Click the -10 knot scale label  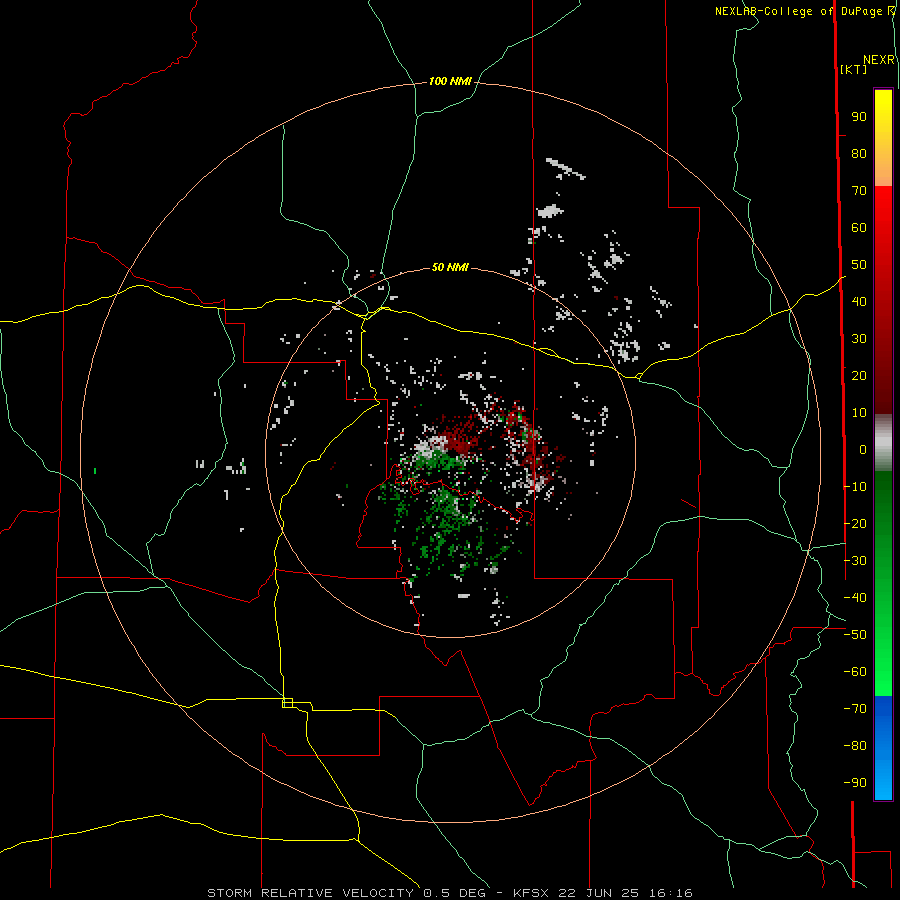click(x=855, y=487)
